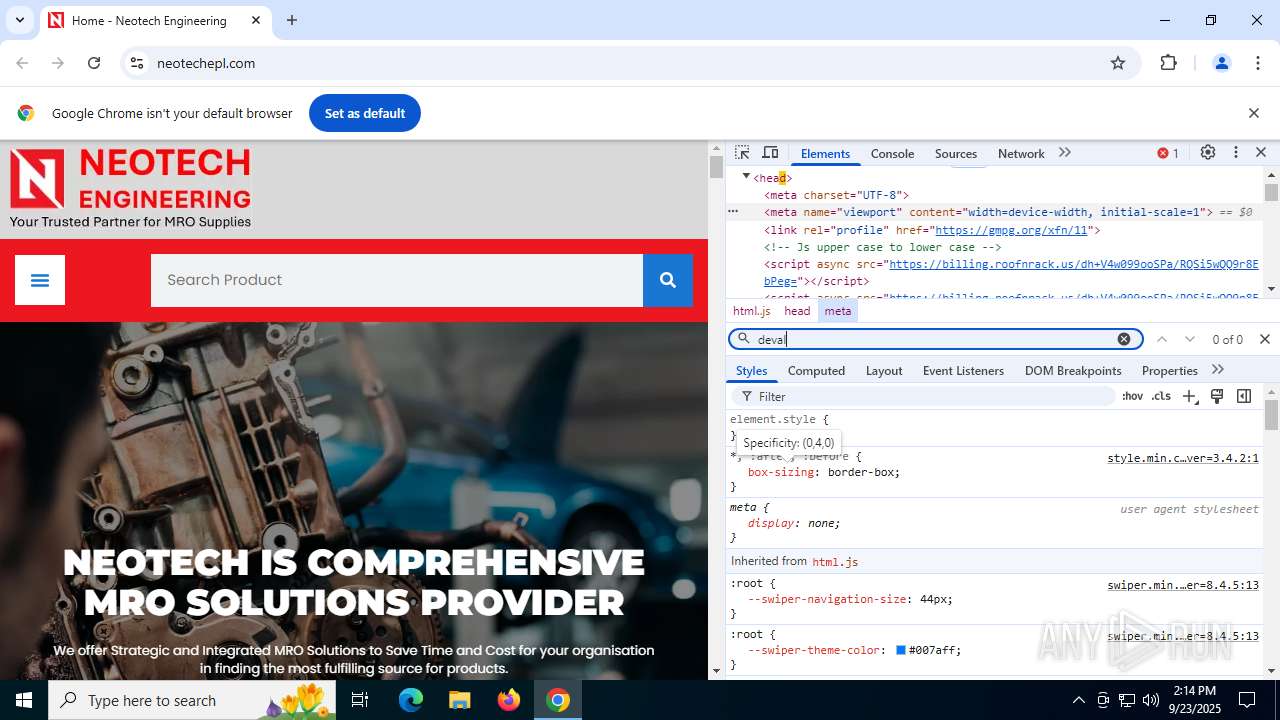Toggle the device toolbar icon
1280x720 pixels.
point(770,153)
